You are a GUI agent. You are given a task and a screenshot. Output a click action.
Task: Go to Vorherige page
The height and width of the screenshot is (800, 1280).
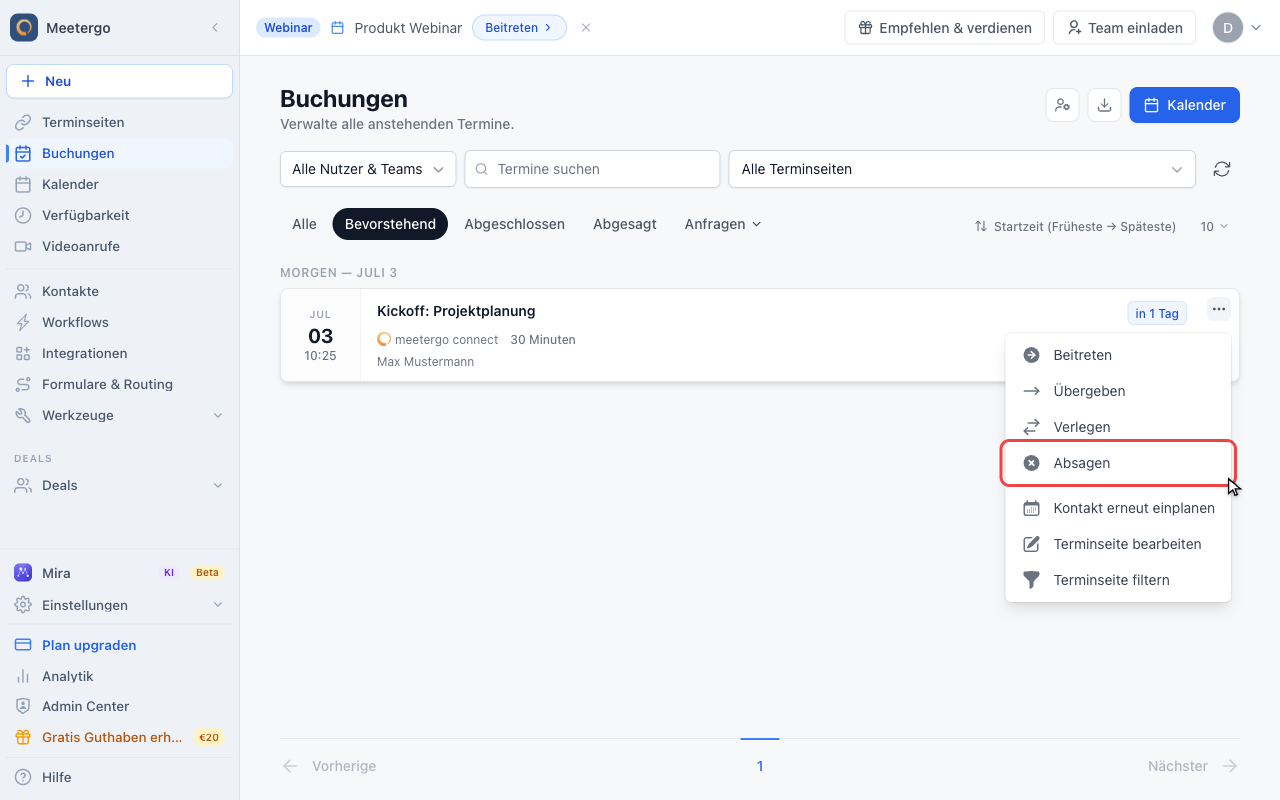[x=329, y=766]
